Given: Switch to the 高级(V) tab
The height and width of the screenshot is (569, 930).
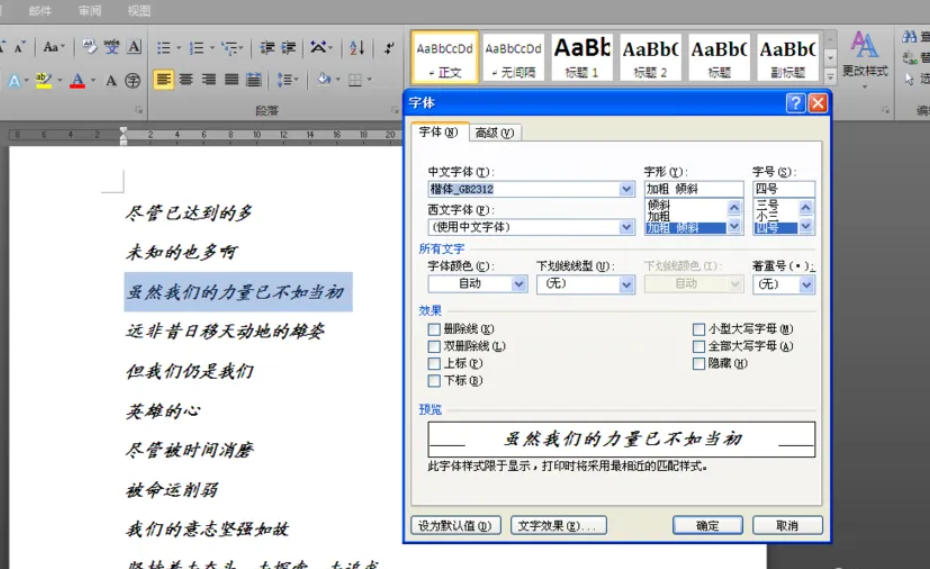Looking at the screenshot, I should coord(495,133).
